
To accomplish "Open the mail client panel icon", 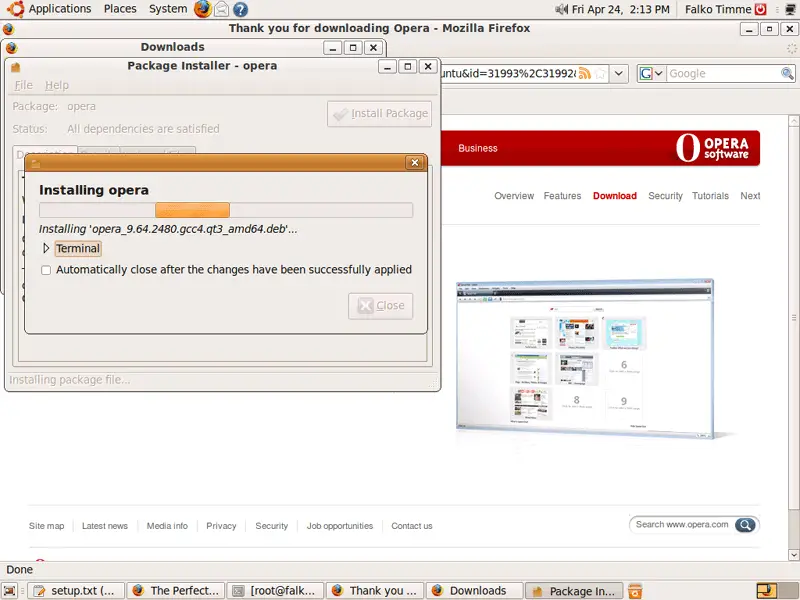I will pyautogui.click(x=221, y=9).
